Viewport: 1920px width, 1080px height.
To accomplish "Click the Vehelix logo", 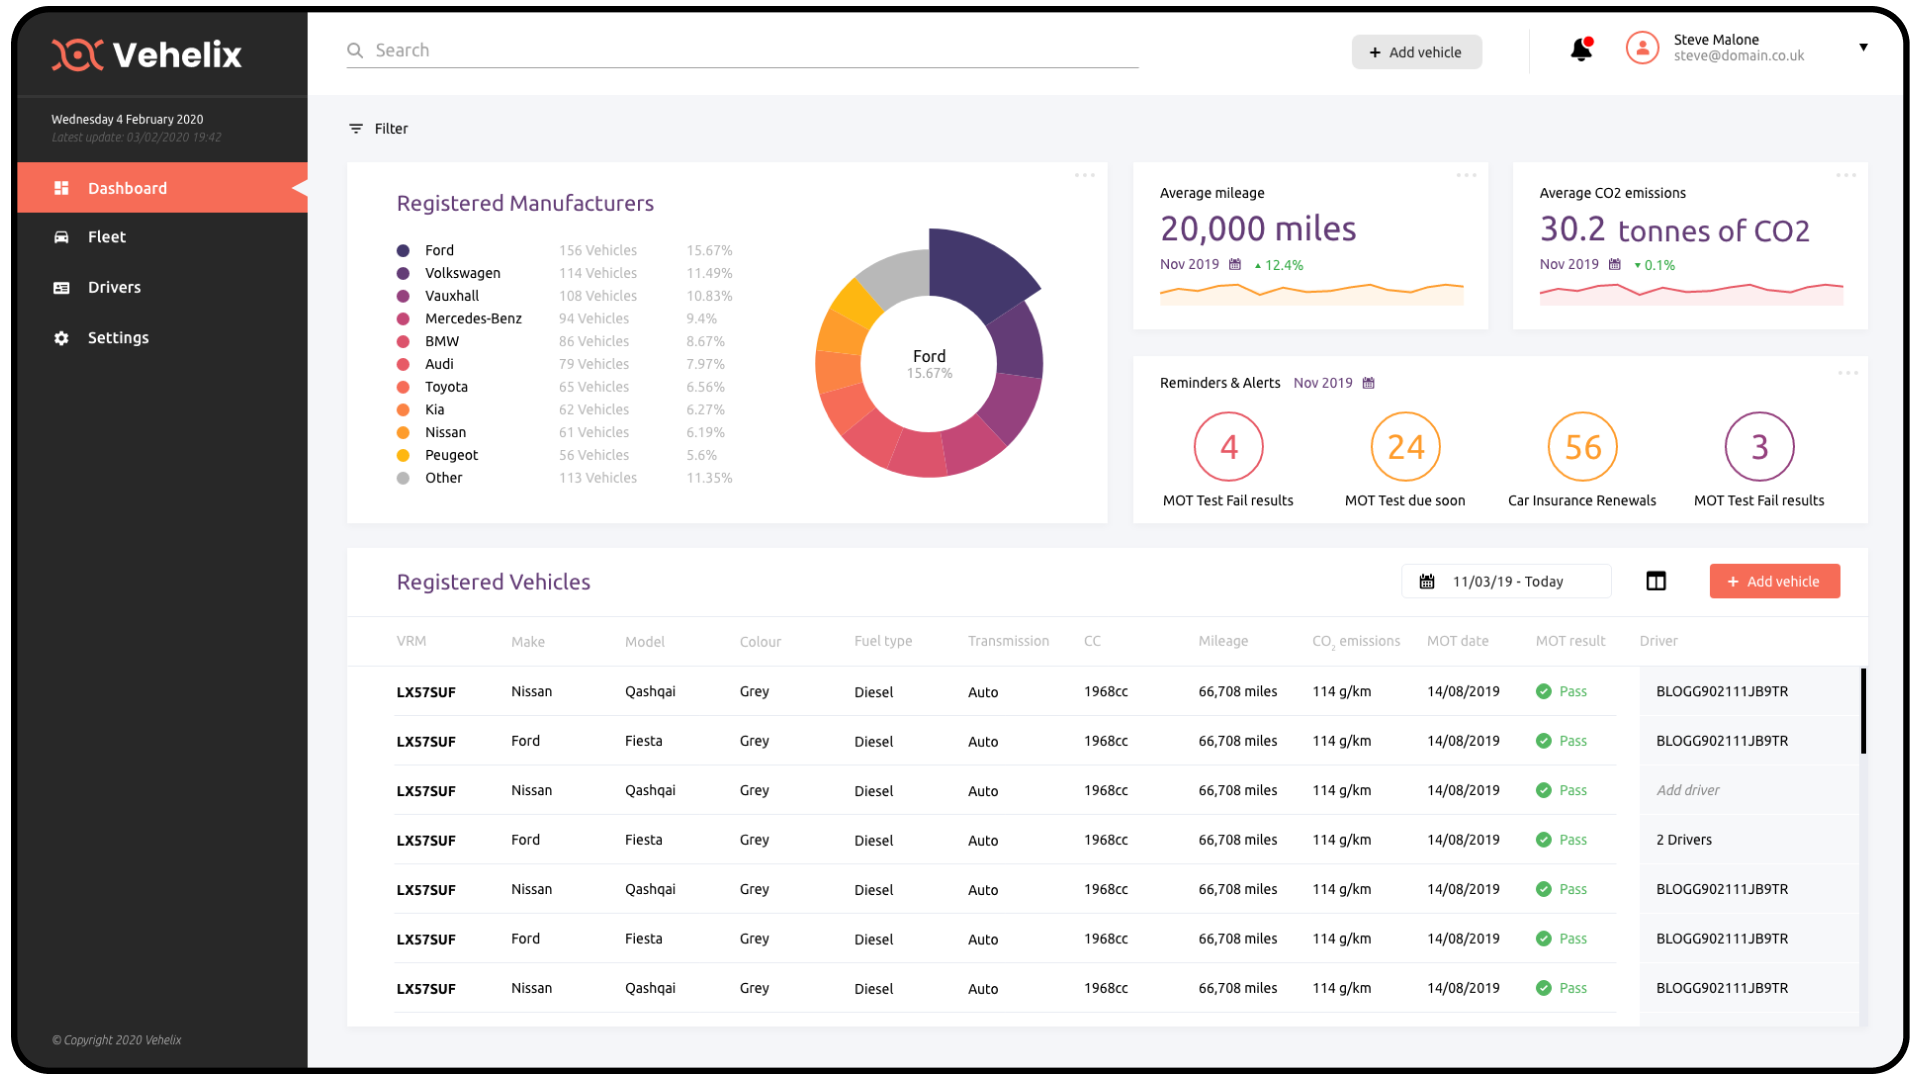I will [x=147, y=55].
